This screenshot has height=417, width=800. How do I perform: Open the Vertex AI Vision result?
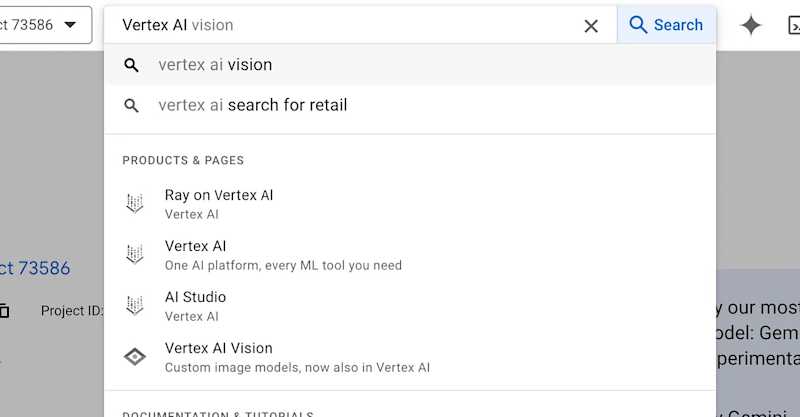[410, 357]
